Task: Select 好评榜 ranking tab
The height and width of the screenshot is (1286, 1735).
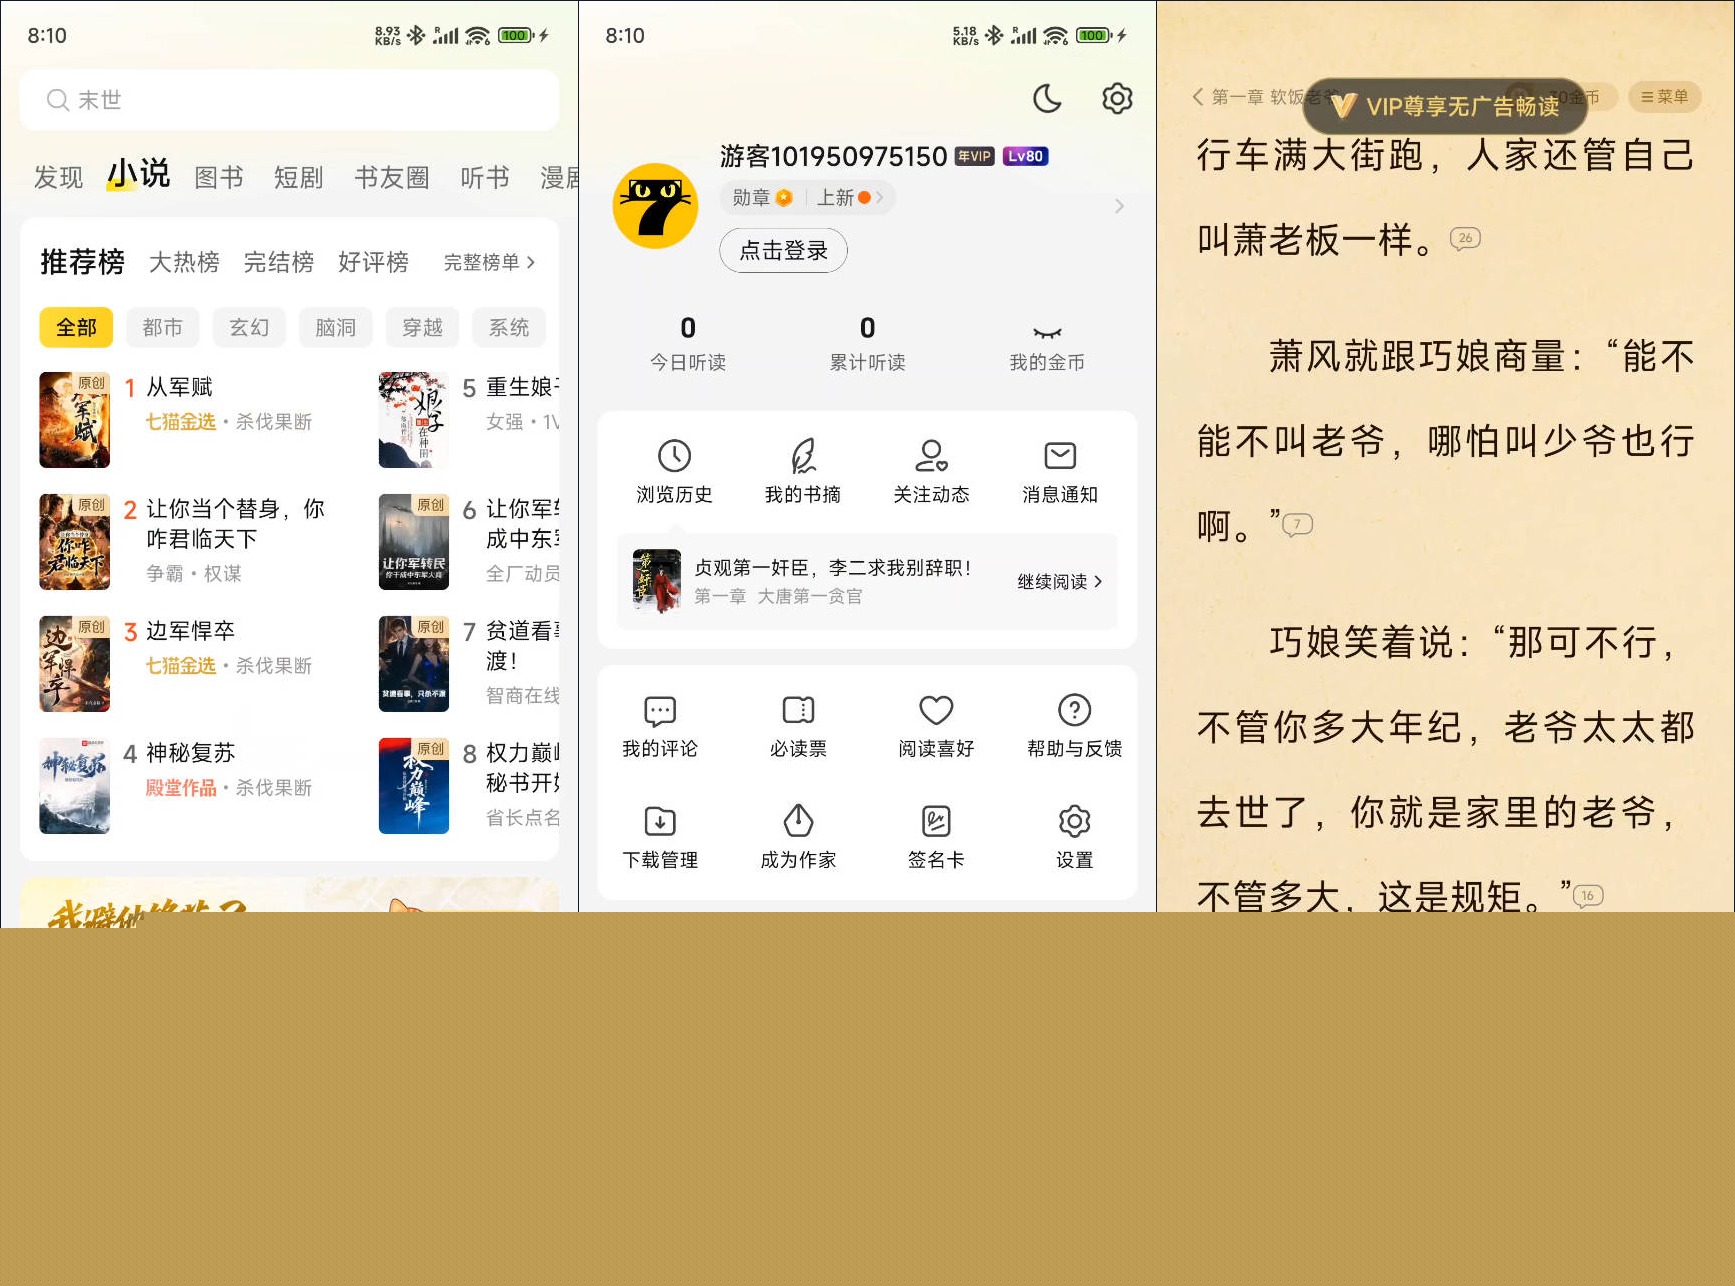Action: [373, 262]
